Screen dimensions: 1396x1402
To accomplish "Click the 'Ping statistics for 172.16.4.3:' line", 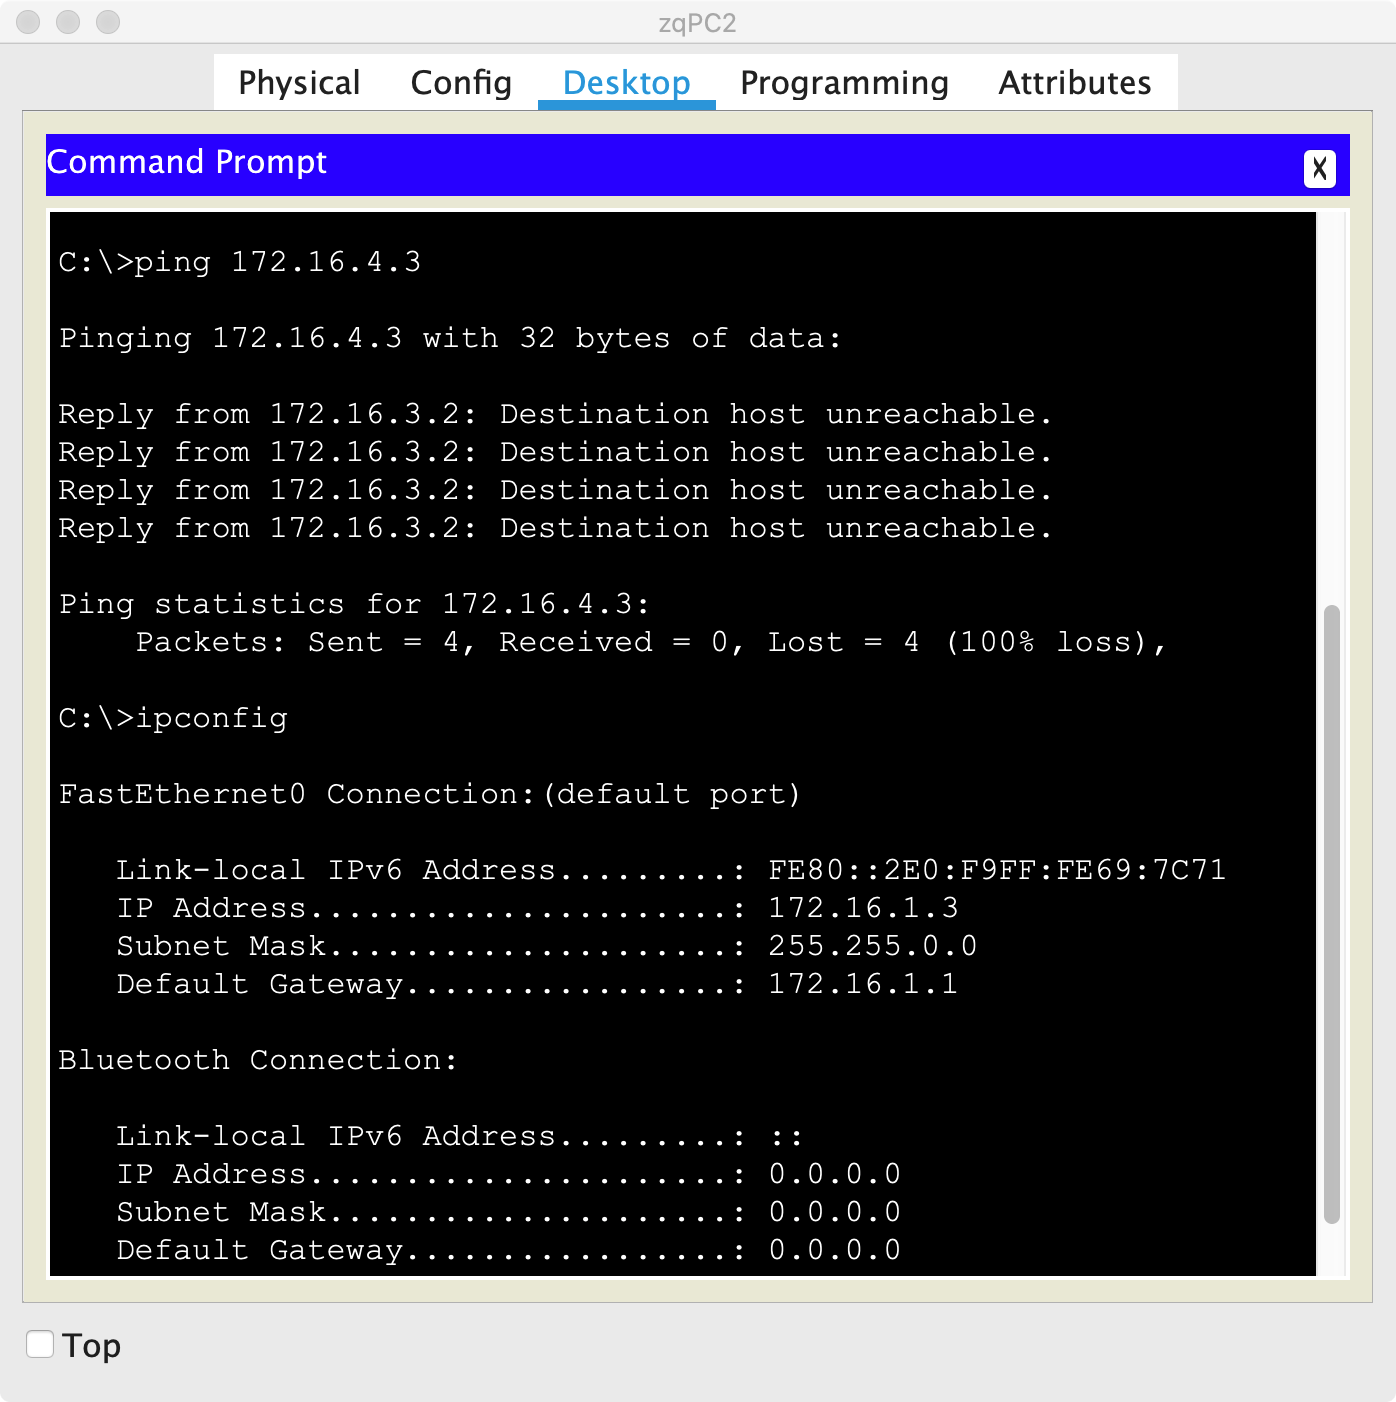I will (354, 604).
